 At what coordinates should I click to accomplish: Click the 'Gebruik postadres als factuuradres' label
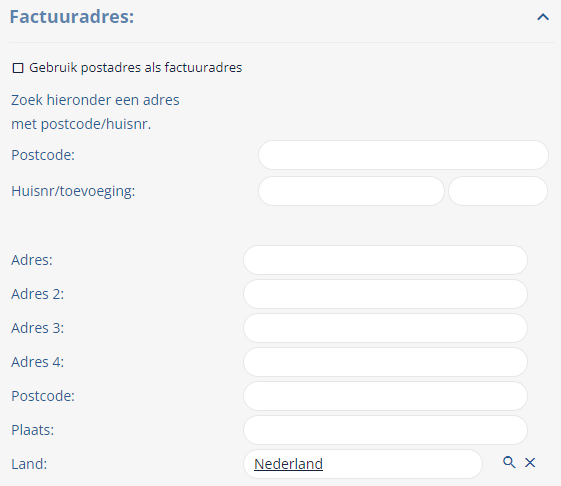point(136,68)
